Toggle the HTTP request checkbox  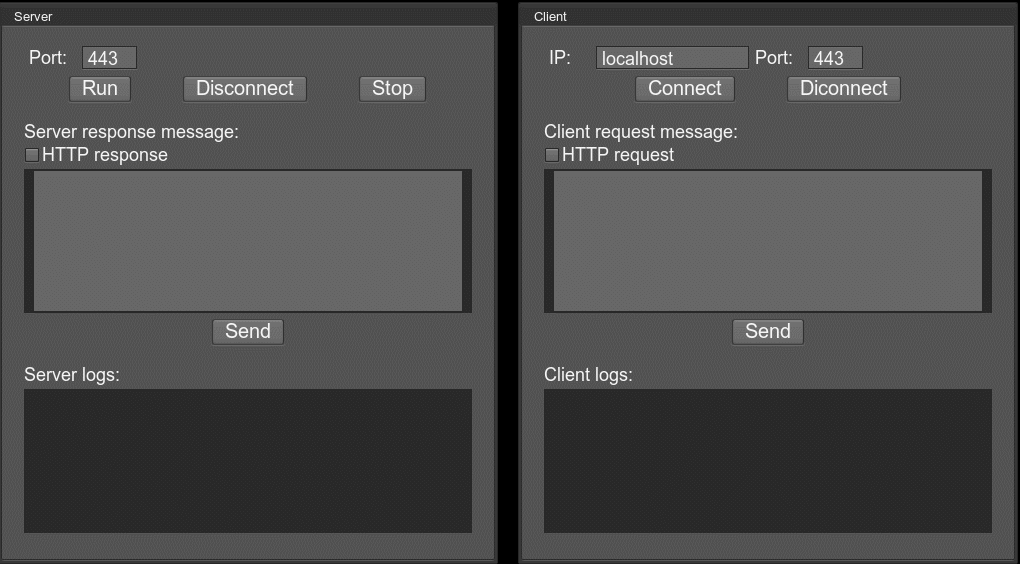552,155
